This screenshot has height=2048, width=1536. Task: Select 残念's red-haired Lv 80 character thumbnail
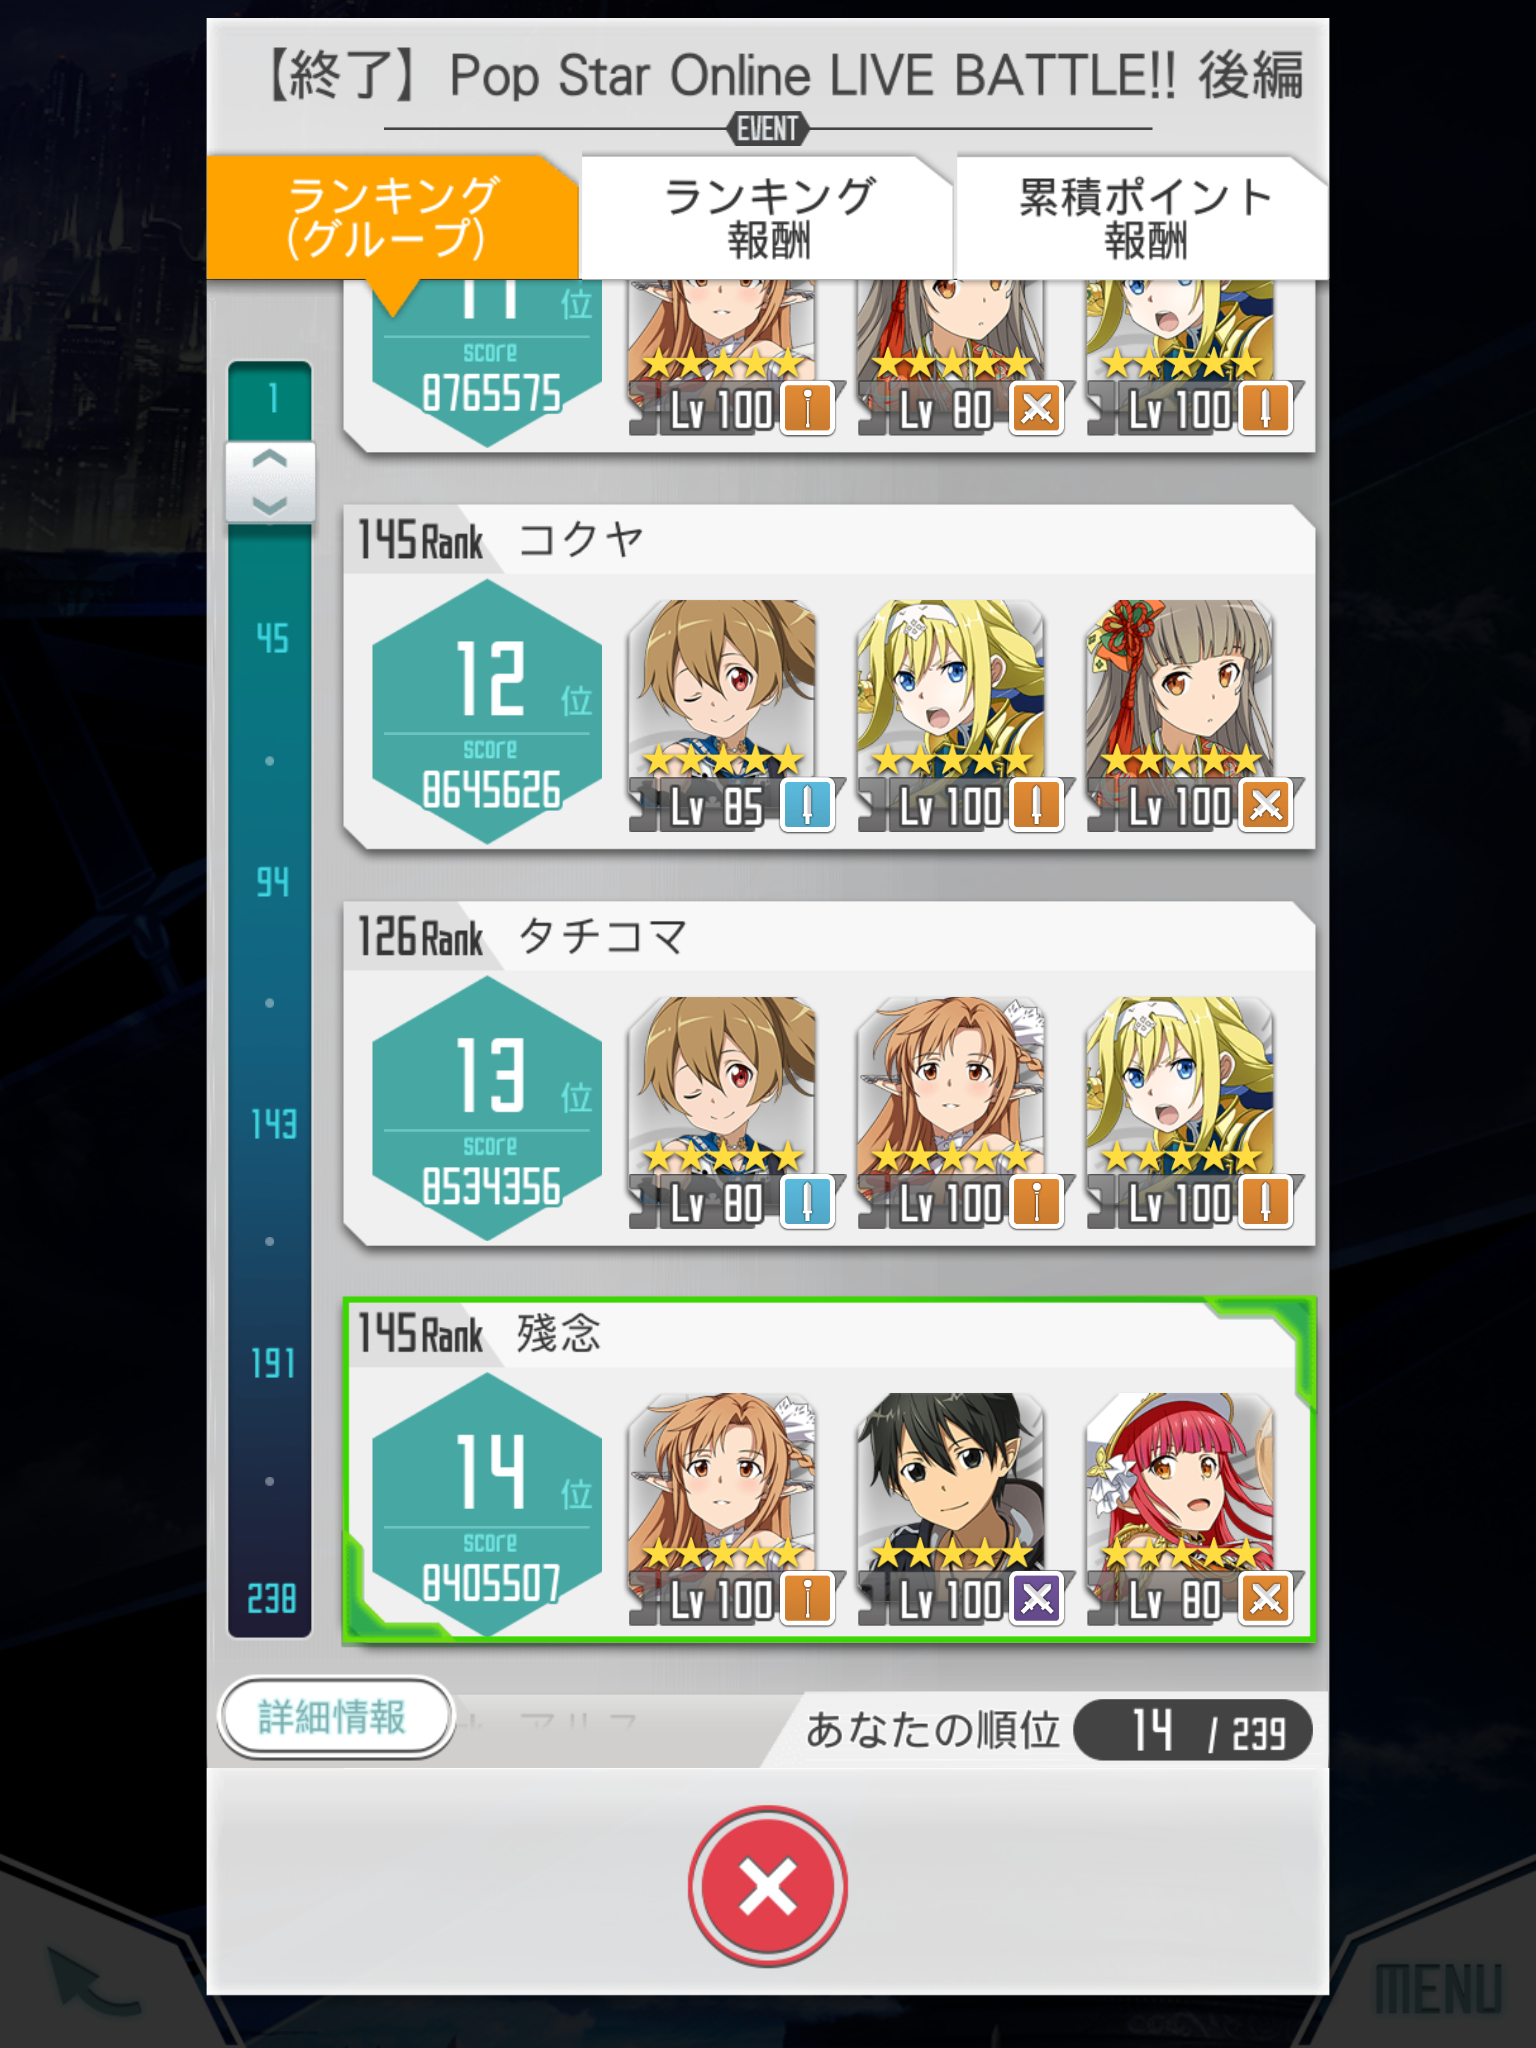(1188, 1509)
